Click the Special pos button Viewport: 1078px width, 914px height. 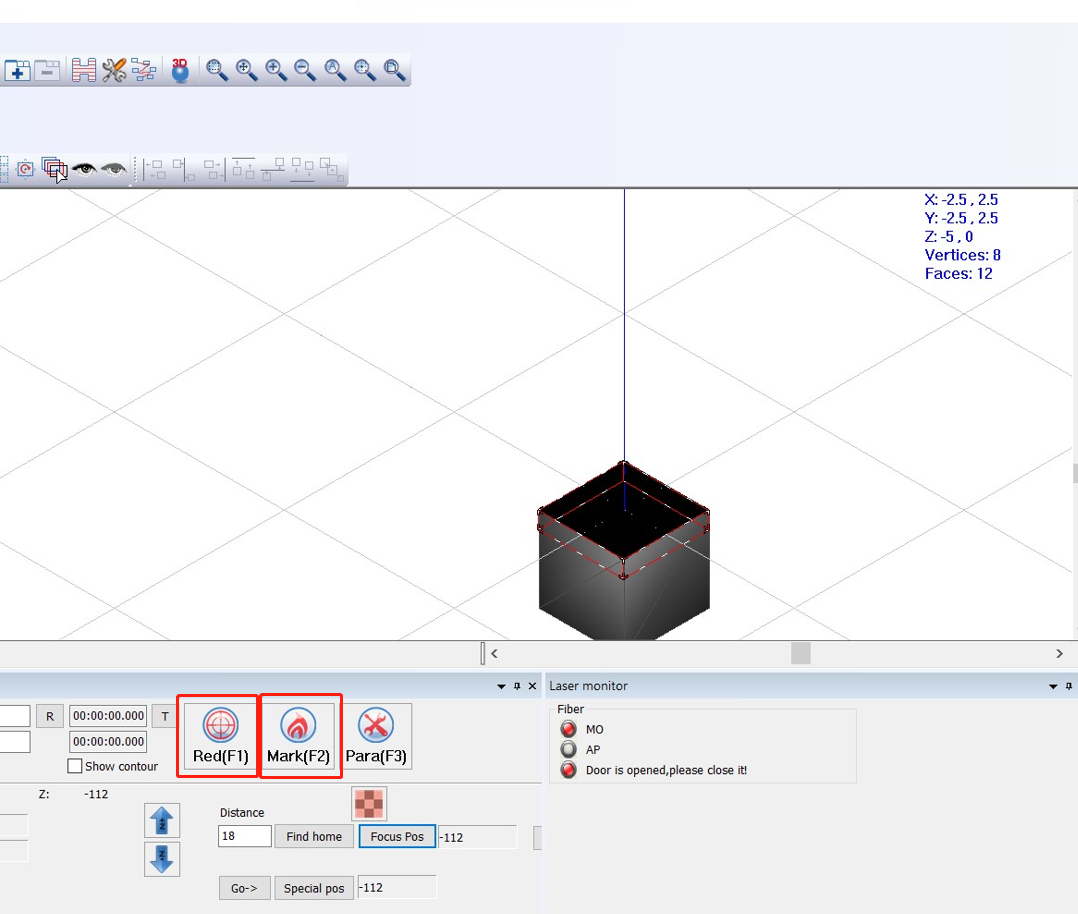(314, 888)
